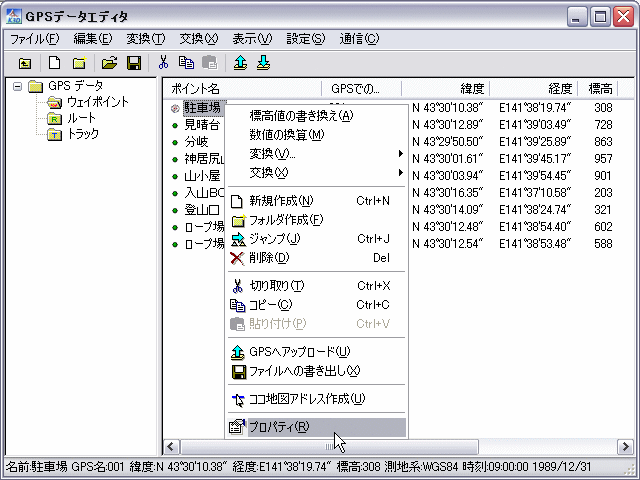
Task: Select ウェイポイント in the tree
Action: pyautogui.click(x=98, y=102)
